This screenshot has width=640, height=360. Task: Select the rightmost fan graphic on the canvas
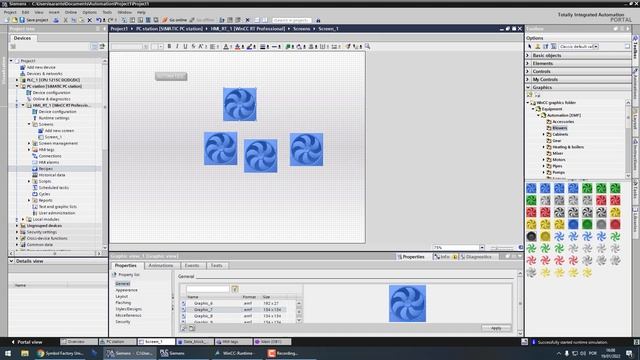click(x=306, y=149)
